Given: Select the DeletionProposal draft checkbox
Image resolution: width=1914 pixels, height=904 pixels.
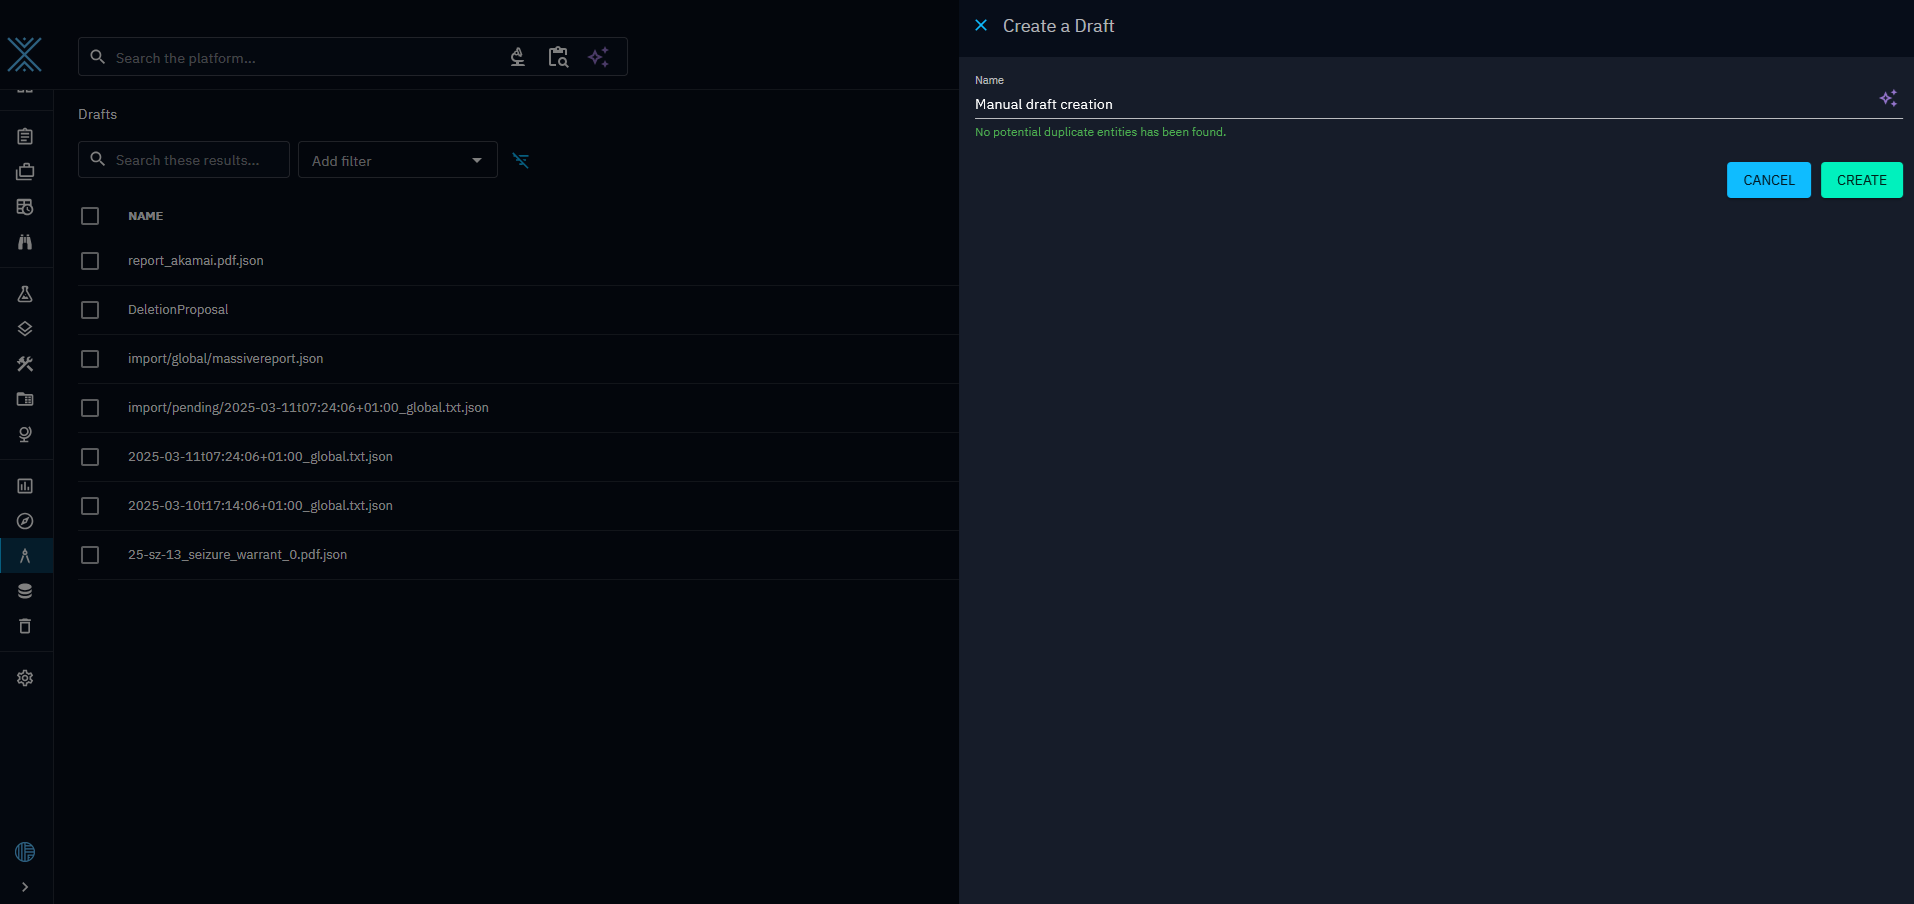Looking at the screenshot, I should point(90,310).
